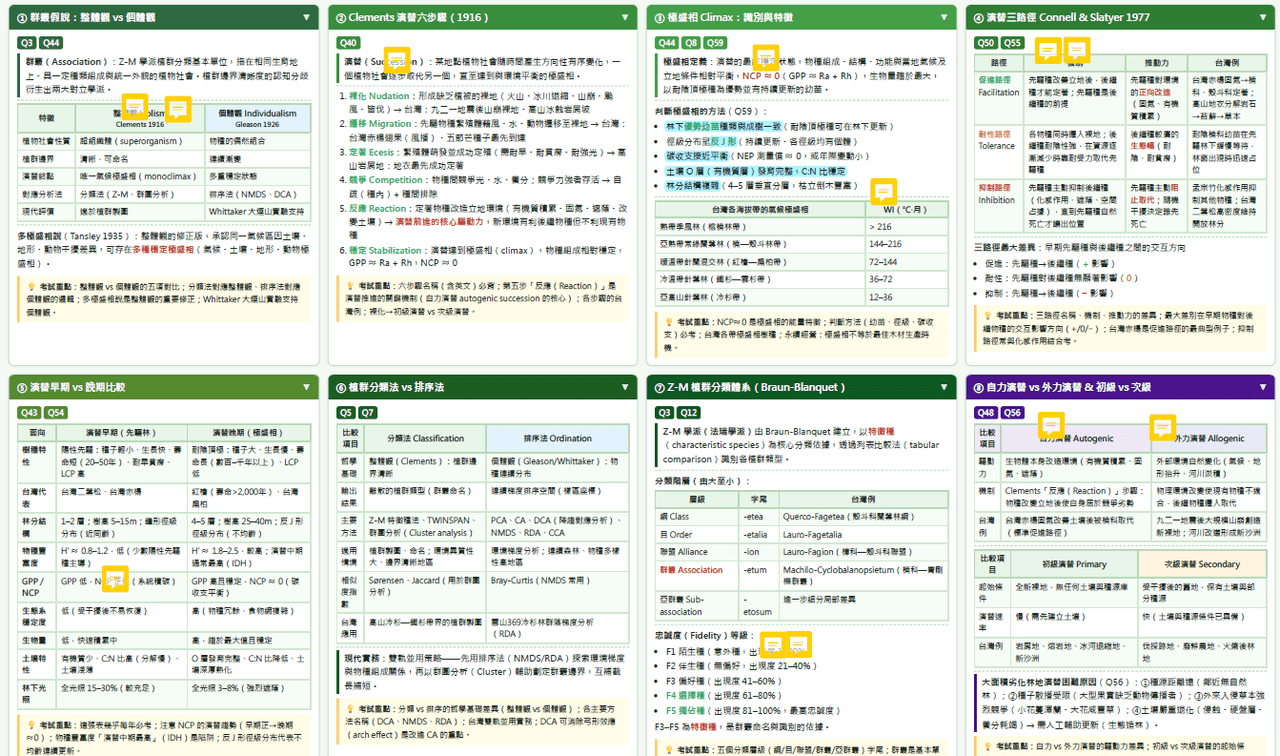The width and height of the screenshot is (1280, 756).
Task: Click the Q59 question tag
Action: coord(715,43)
